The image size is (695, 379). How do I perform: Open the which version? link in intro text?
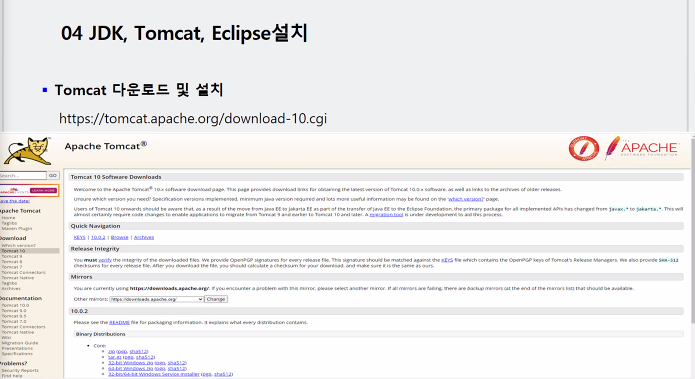[x=466, y=199]
